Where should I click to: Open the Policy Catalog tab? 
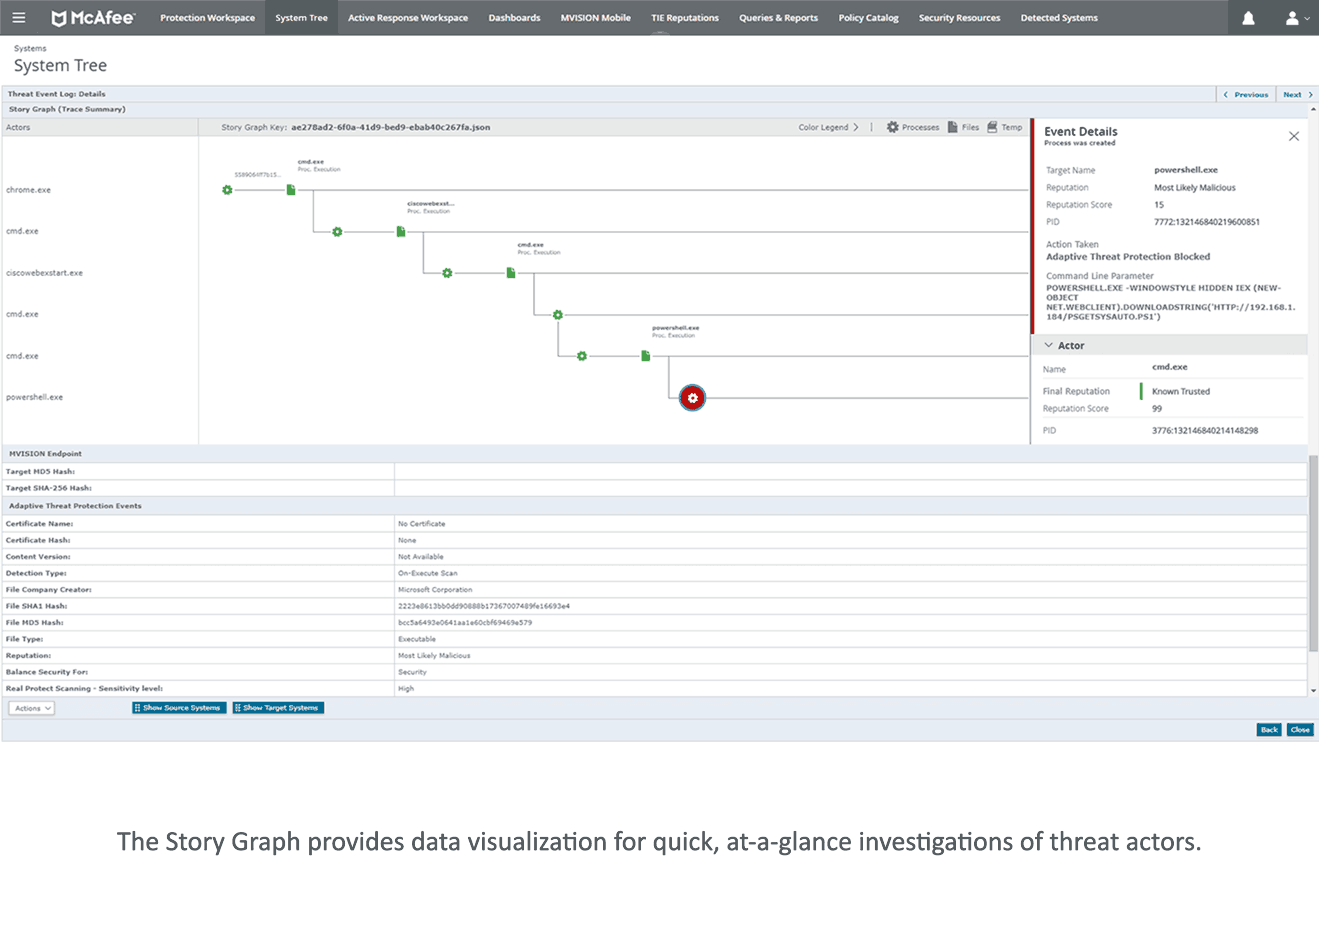pyautogui.click(x=868, y=18)
